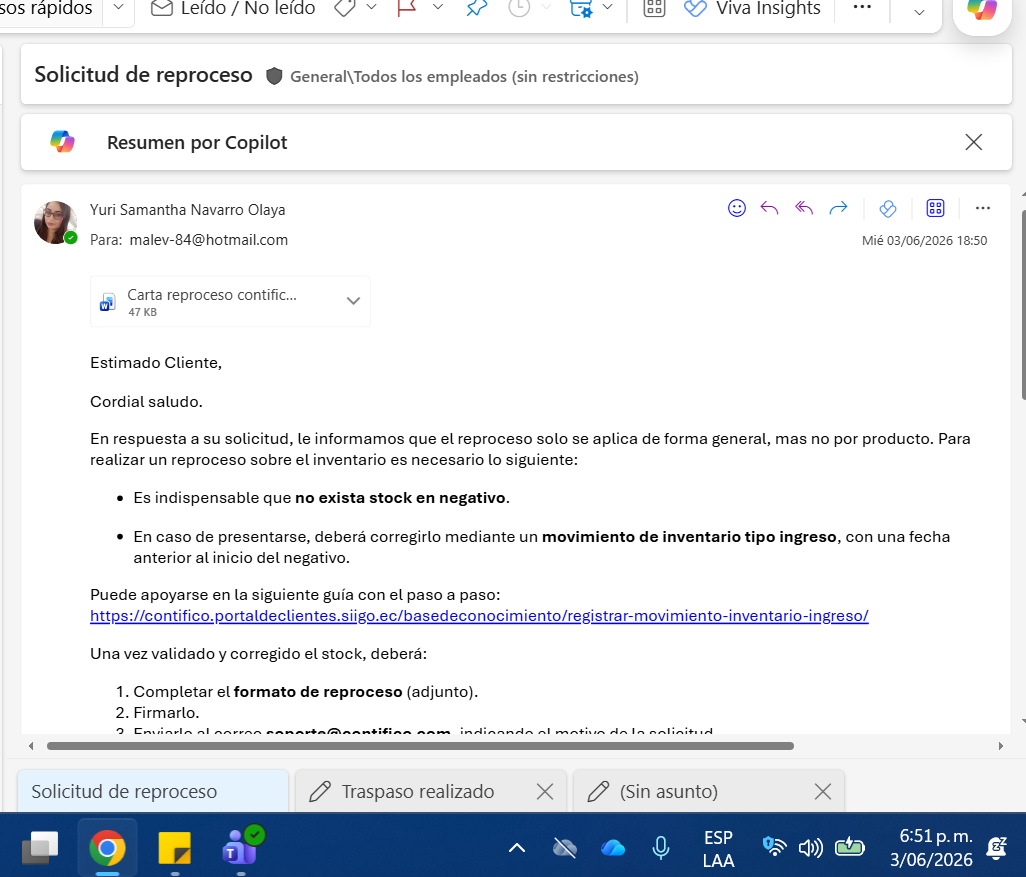The width and height of the screenshot is (1026, 877).
Task: Click recipient malev-84@hotmail.com
Action: point(209,240)
